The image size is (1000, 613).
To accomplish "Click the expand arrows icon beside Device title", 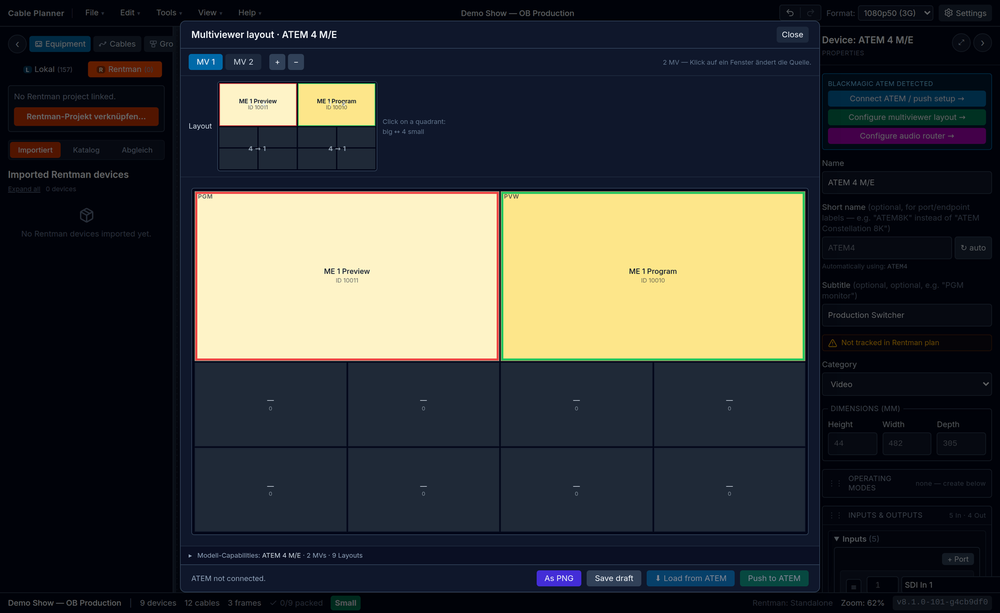I will (x=961, y=43).
